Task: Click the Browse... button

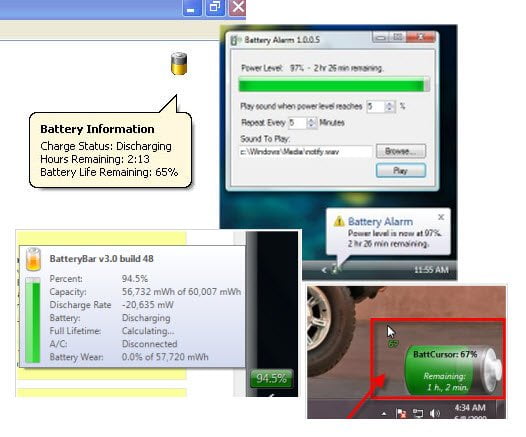Action: 401,151
